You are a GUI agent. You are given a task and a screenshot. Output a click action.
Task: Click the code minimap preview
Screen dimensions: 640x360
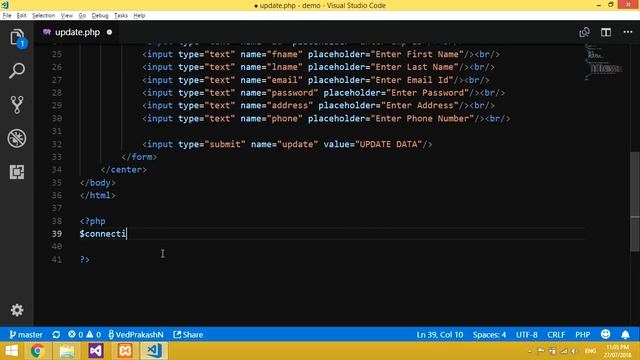point(604,62)
